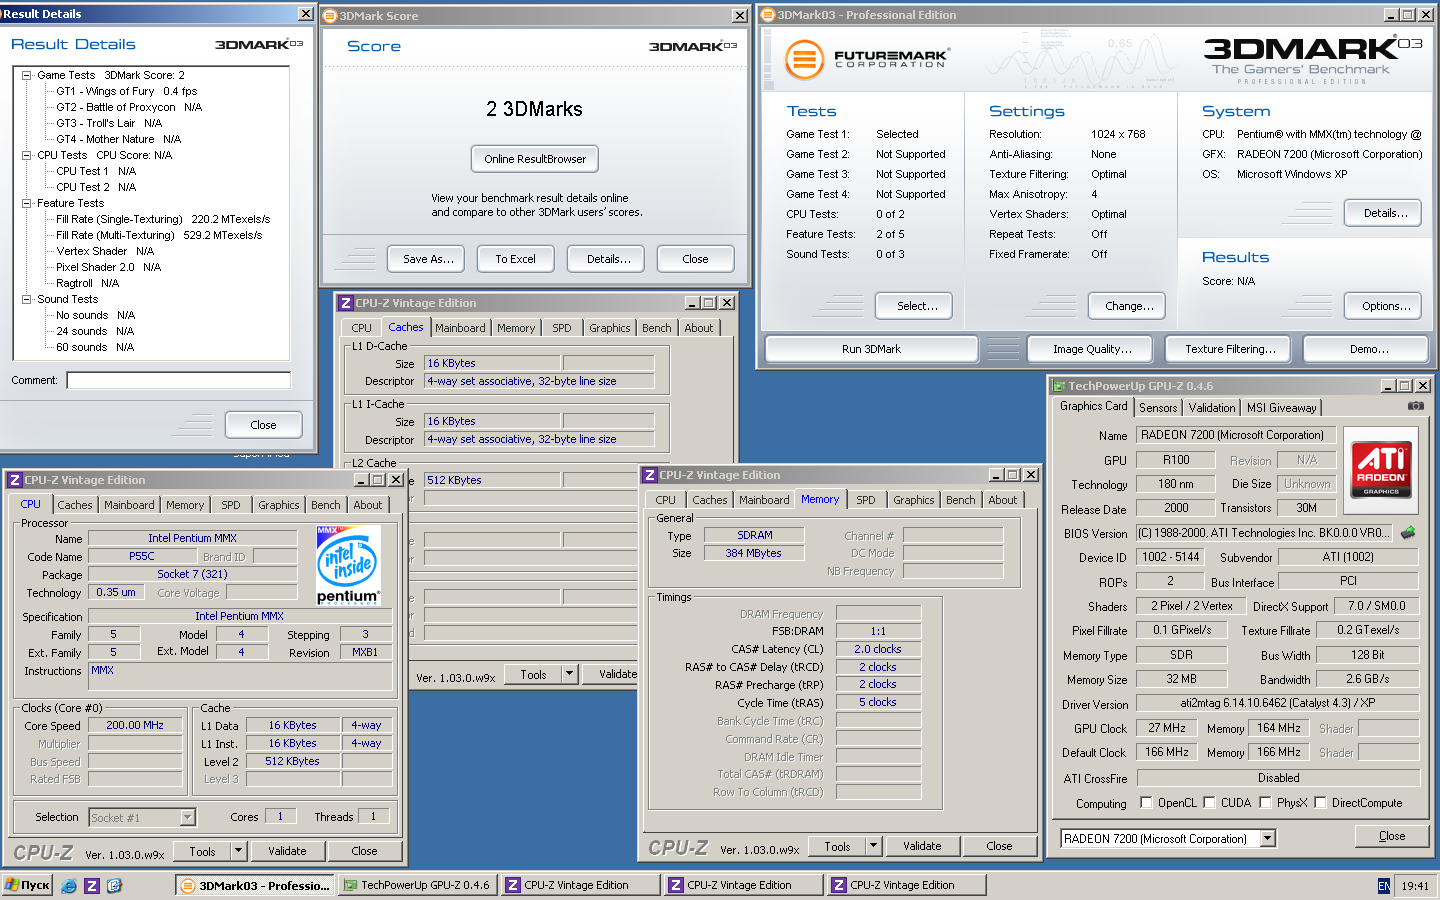Click the Z title icon of CPU-Z Caches window
The width and height of the screenshot is (1440, 900).
(345, 303)
